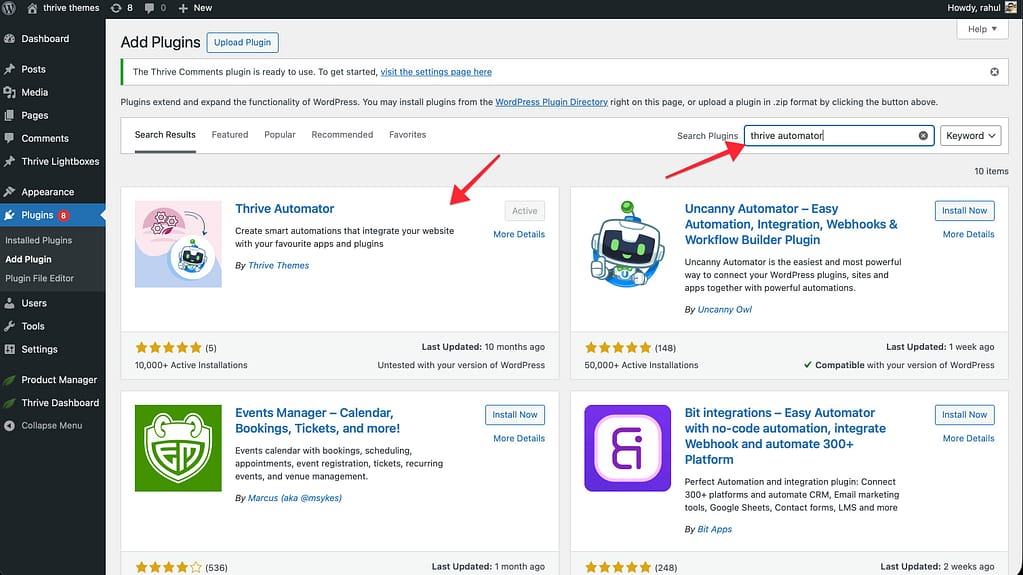The image size is (1023, 575).
Task: Switch to the Featured tab
Action: pyautogui.click(x=229, y=135)
